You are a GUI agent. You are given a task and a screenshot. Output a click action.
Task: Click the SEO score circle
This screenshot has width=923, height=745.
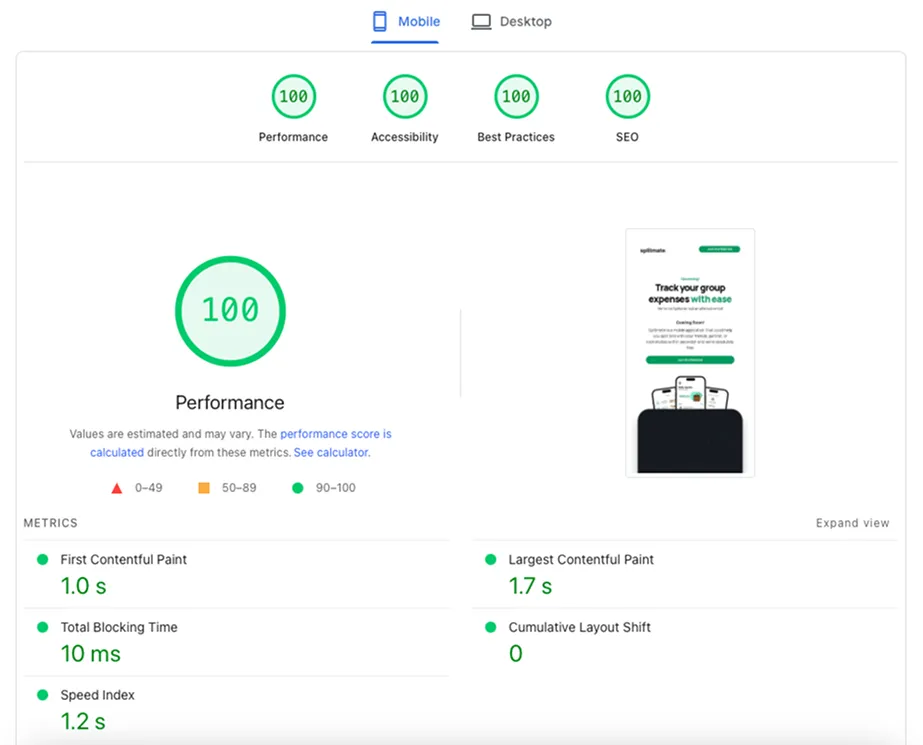tap(627, 97)
